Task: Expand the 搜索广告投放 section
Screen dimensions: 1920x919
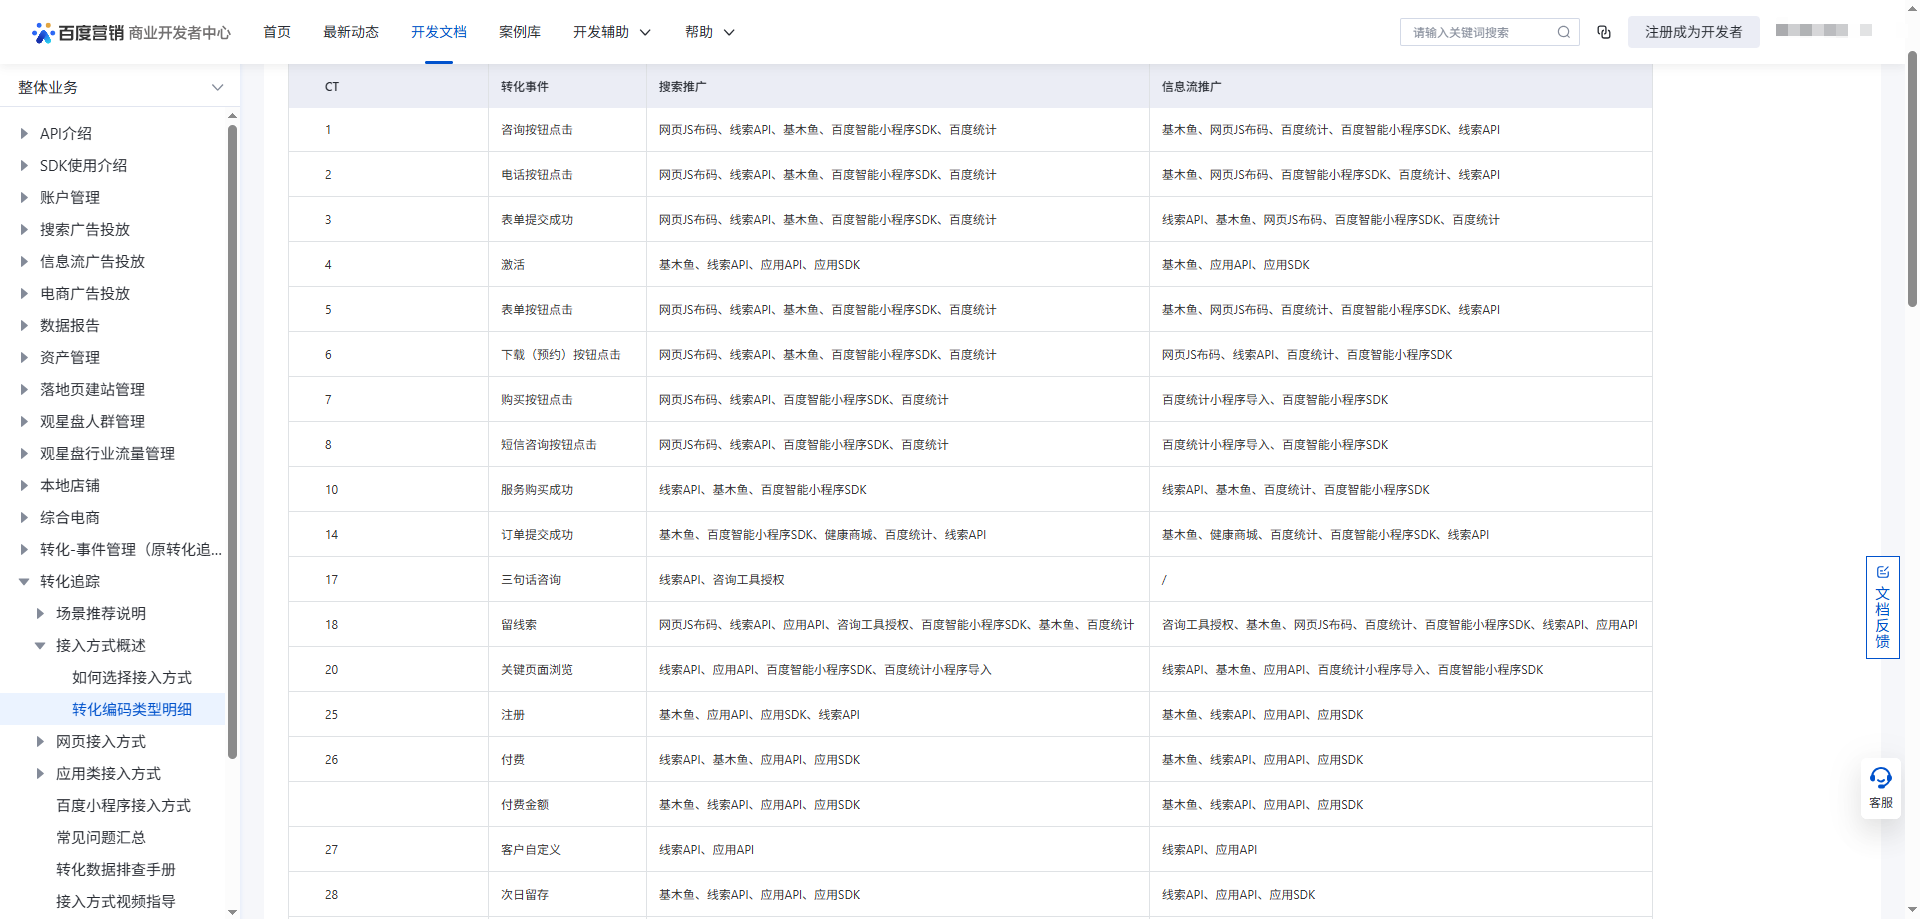Action: pyautogui.click(x=24, y=229)
